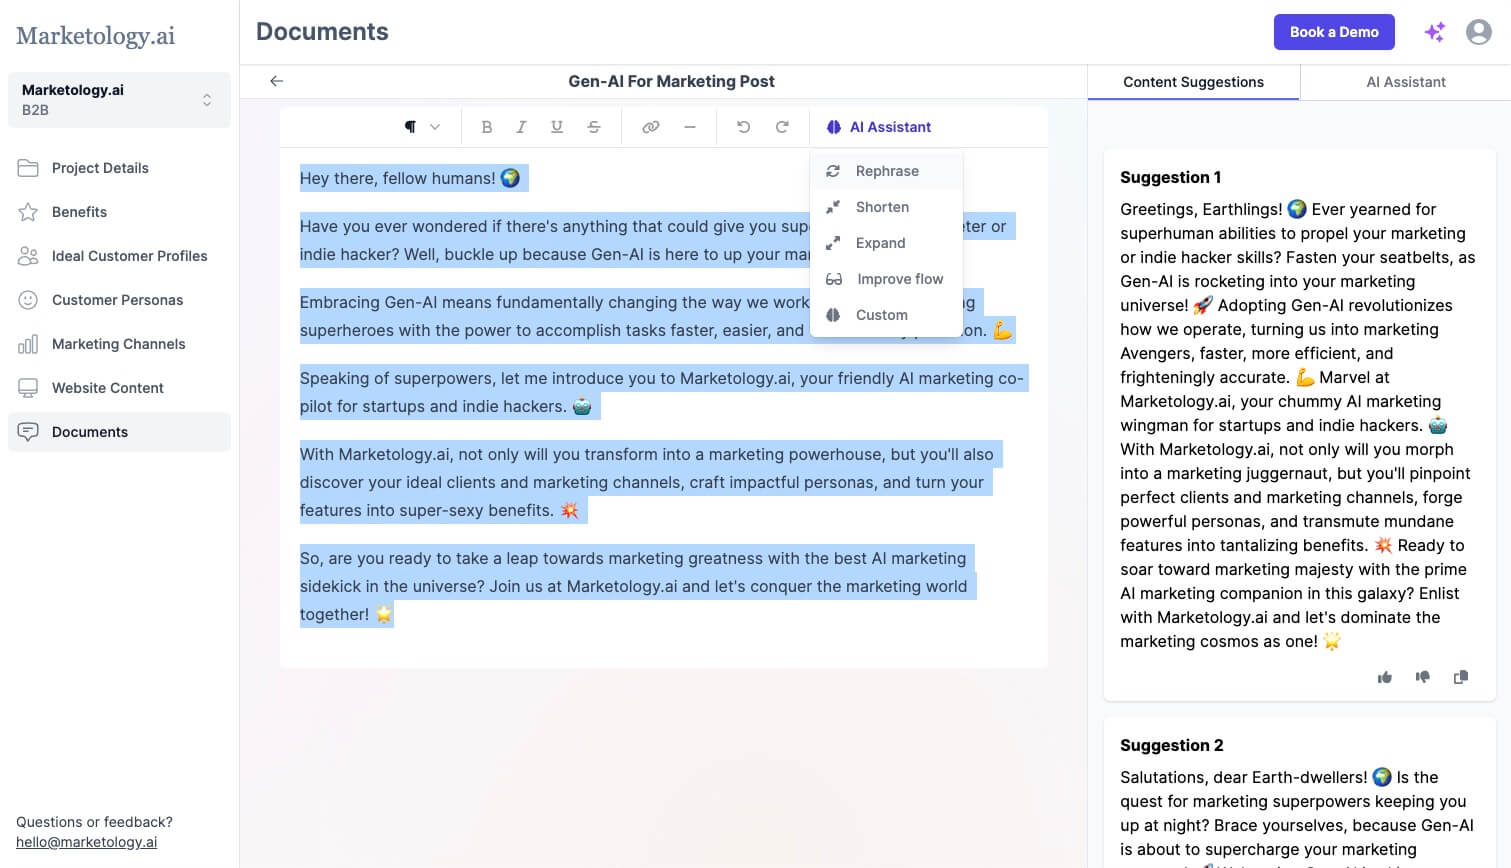The width and height of the screenshot is (1511, 868).
Task: Choose Improve flow from the AI menu
Action: (x=886, y=279)
